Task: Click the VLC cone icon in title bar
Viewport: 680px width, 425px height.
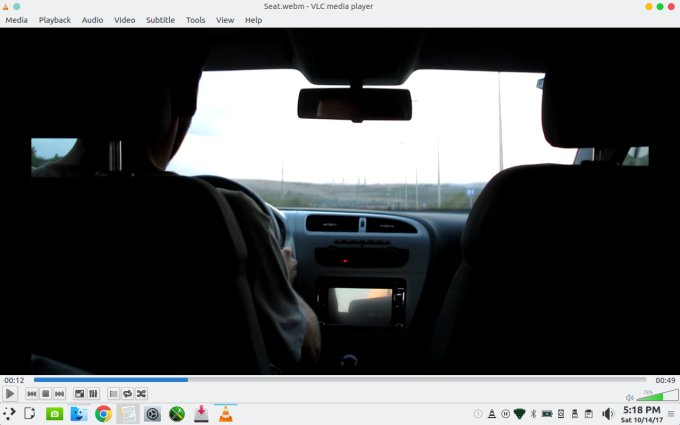Action: (5, 7)
